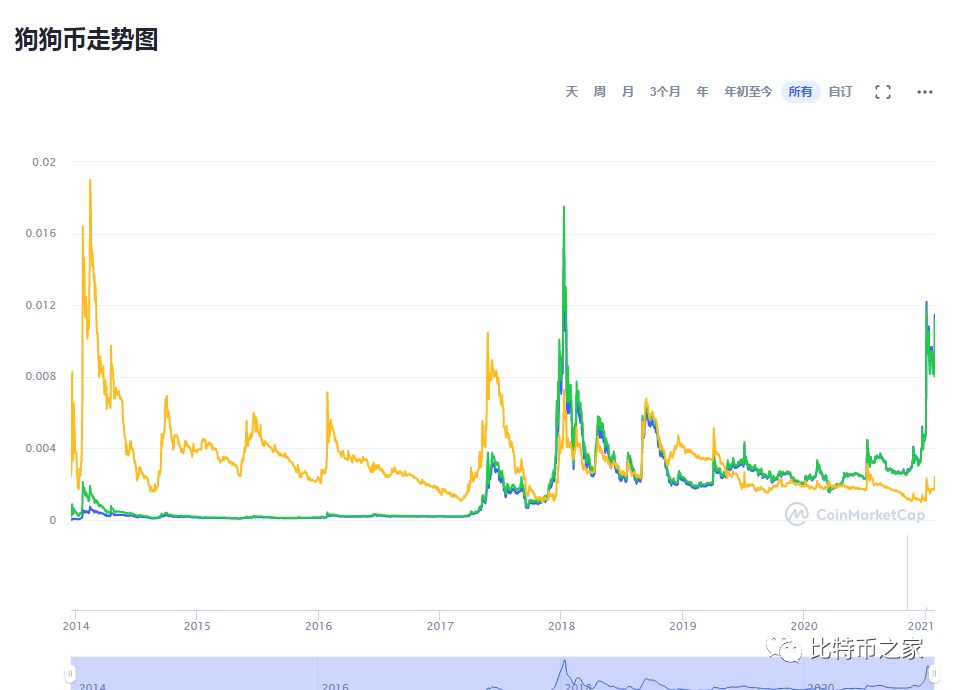Click the 2016 x-axis label
Viewport: 954px width, 690px height.
(x=319, y=626)
